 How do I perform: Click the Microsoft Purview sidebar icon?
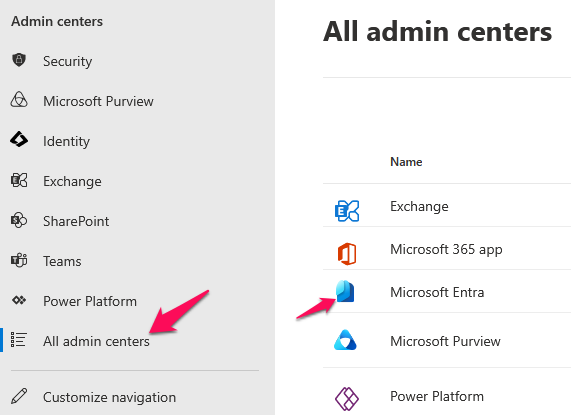[x=19, y=100]
